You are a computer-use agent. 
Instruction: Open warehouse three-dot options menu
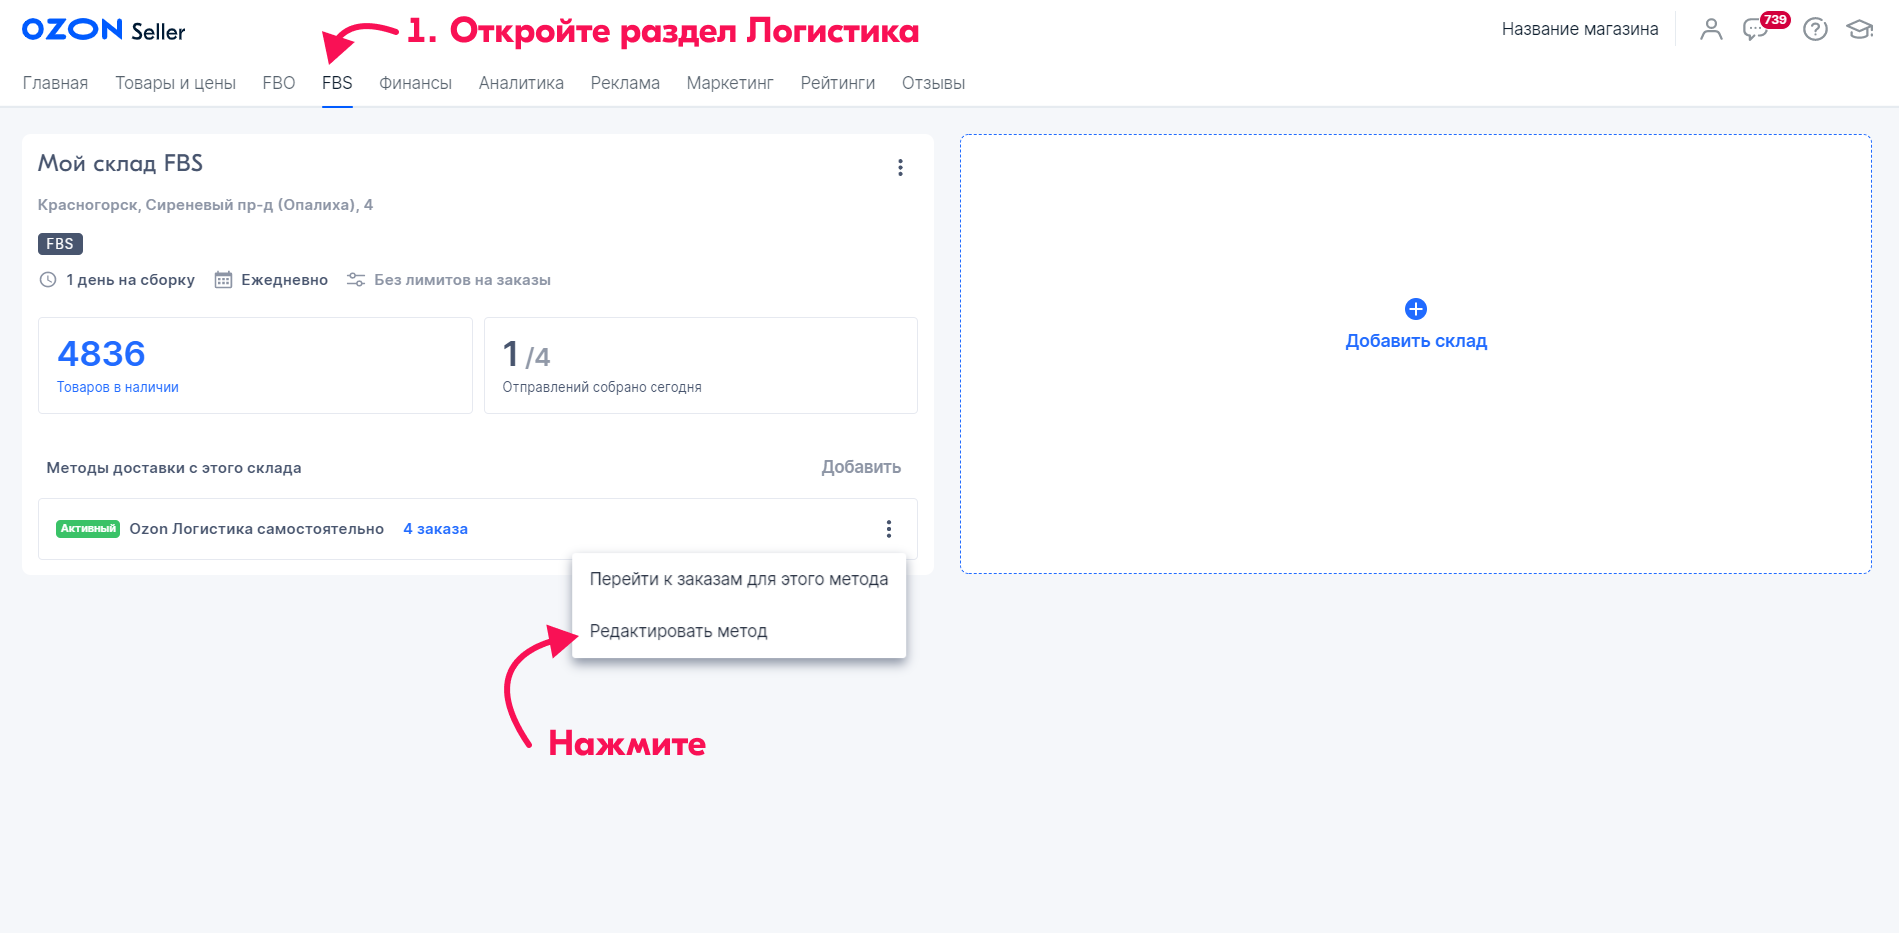pos(900,168)
